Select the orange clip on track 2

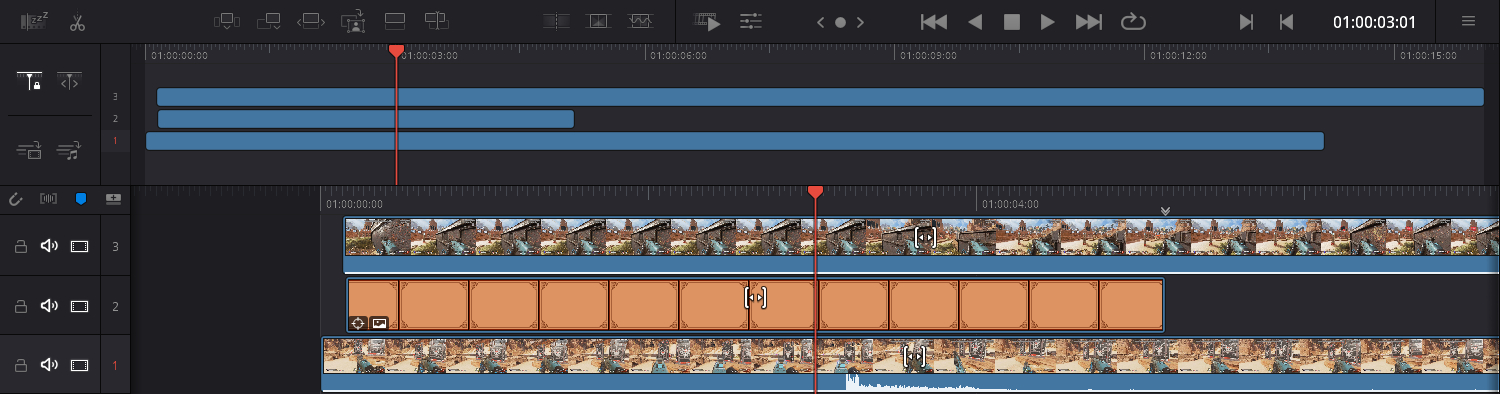(x=755, y=305)
